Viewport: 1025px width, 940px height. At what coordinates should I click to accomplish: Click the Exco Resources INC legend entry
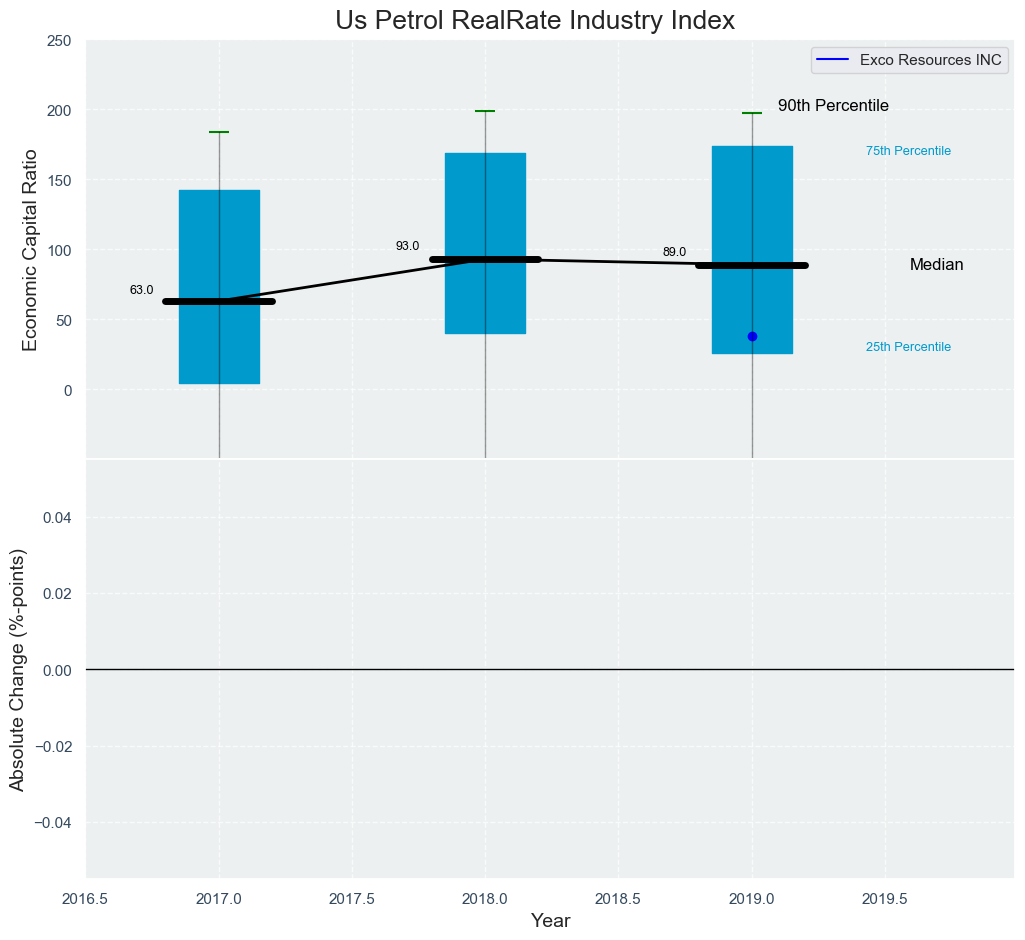point(909,60)
